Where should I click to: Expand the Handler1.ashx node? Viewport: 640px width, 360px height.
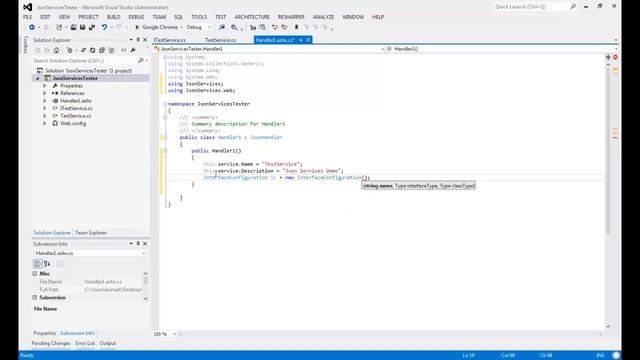(x=45, y=101)
